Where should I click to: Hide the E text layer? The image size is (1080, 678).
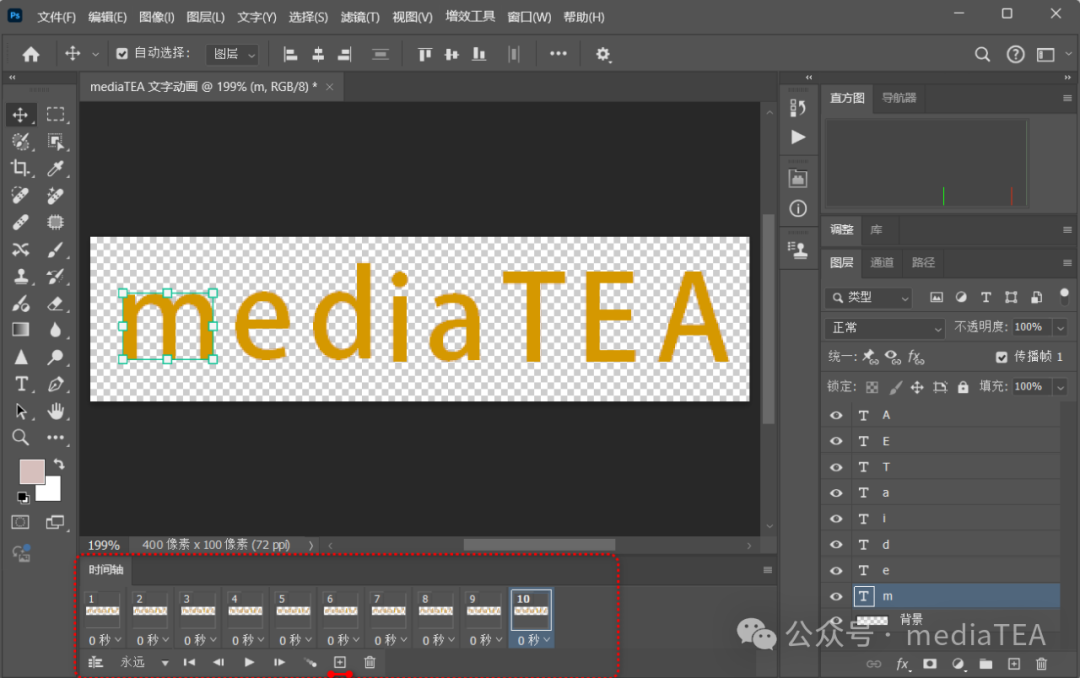click(836, 441)
